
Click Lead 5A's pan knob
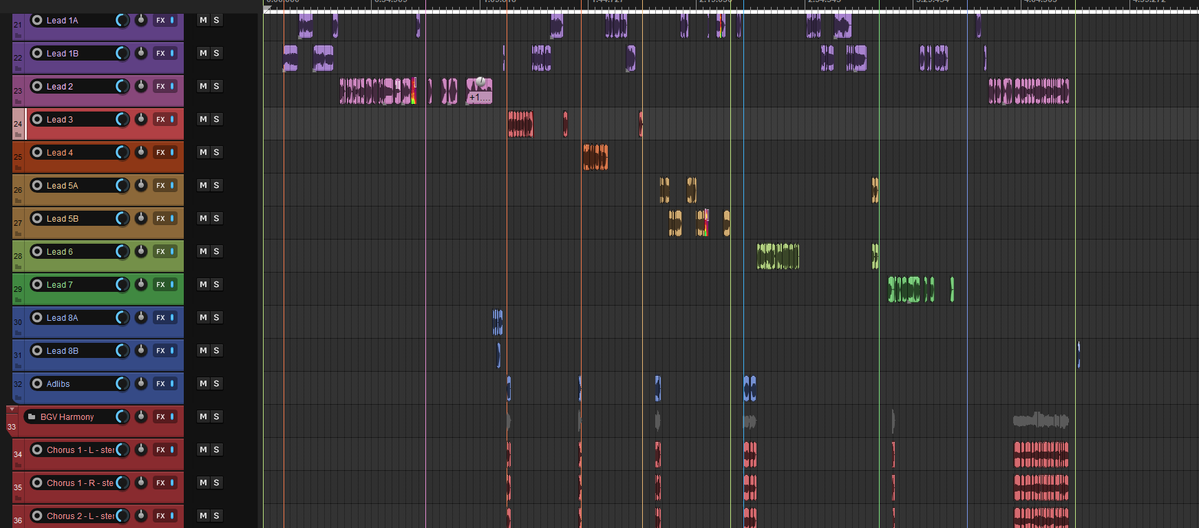tap(141, 185)
